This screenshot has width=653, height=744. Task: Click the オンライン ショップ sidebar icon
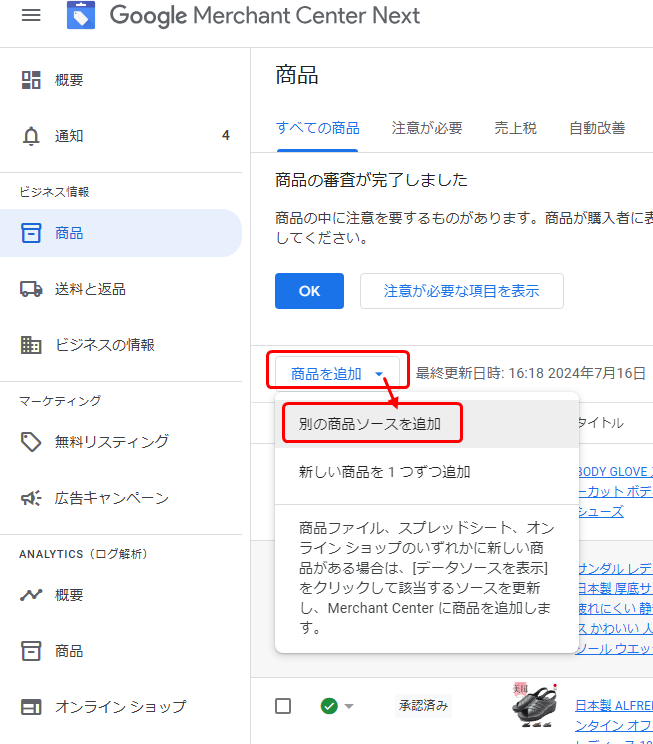pos(31,707)
